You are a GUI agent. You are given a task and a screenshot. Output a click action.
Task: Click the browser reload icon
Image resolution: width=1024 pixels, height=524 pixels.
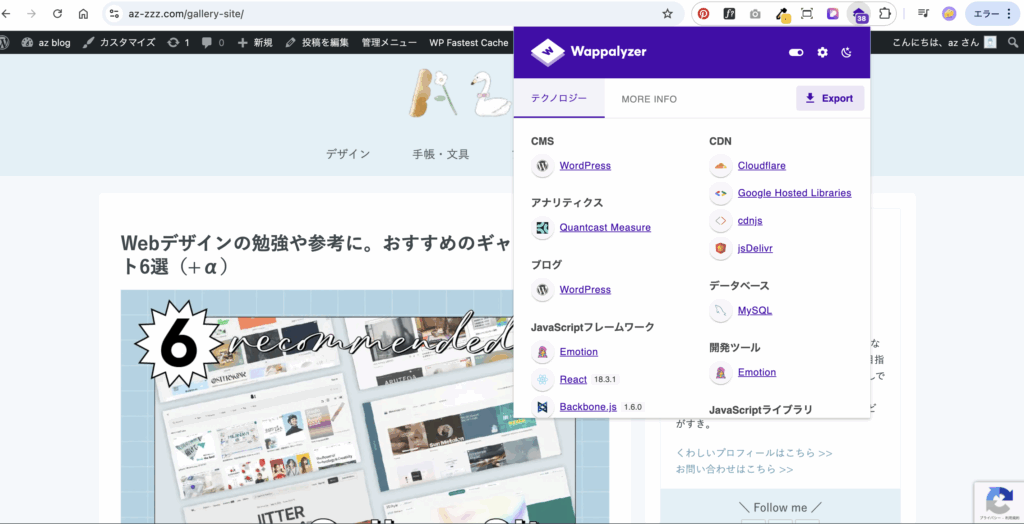click(57, 14)
